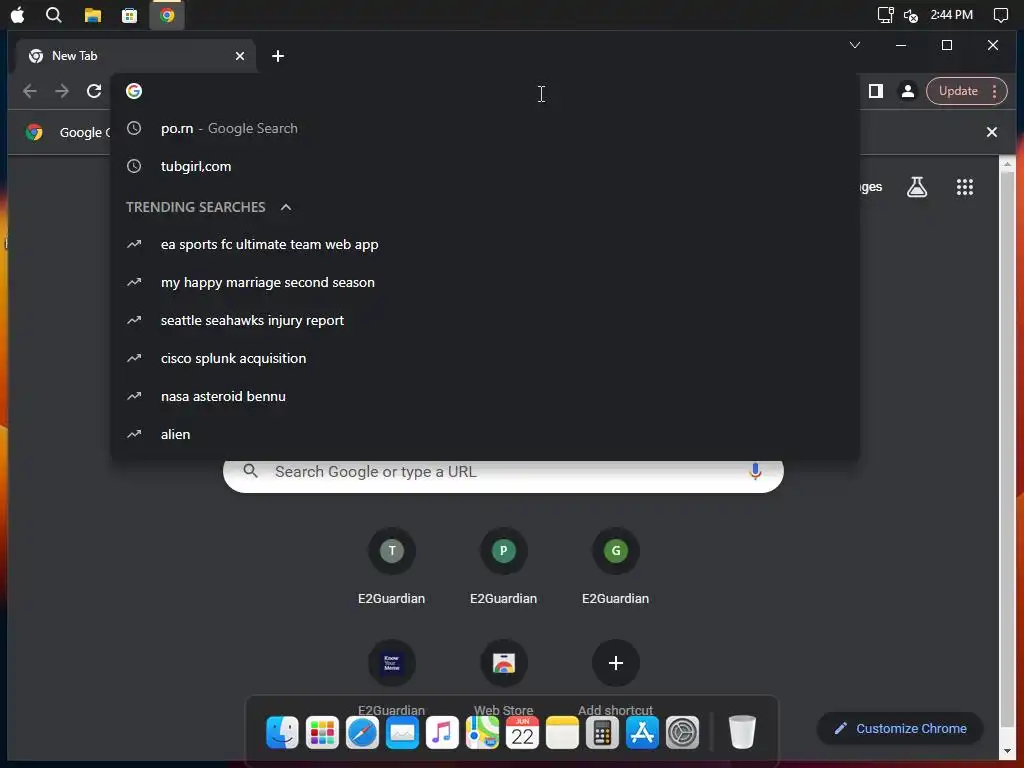Click Customize Chrome button
The image size is (1024, 768).
pyautogui.click(x=900, y=729)
